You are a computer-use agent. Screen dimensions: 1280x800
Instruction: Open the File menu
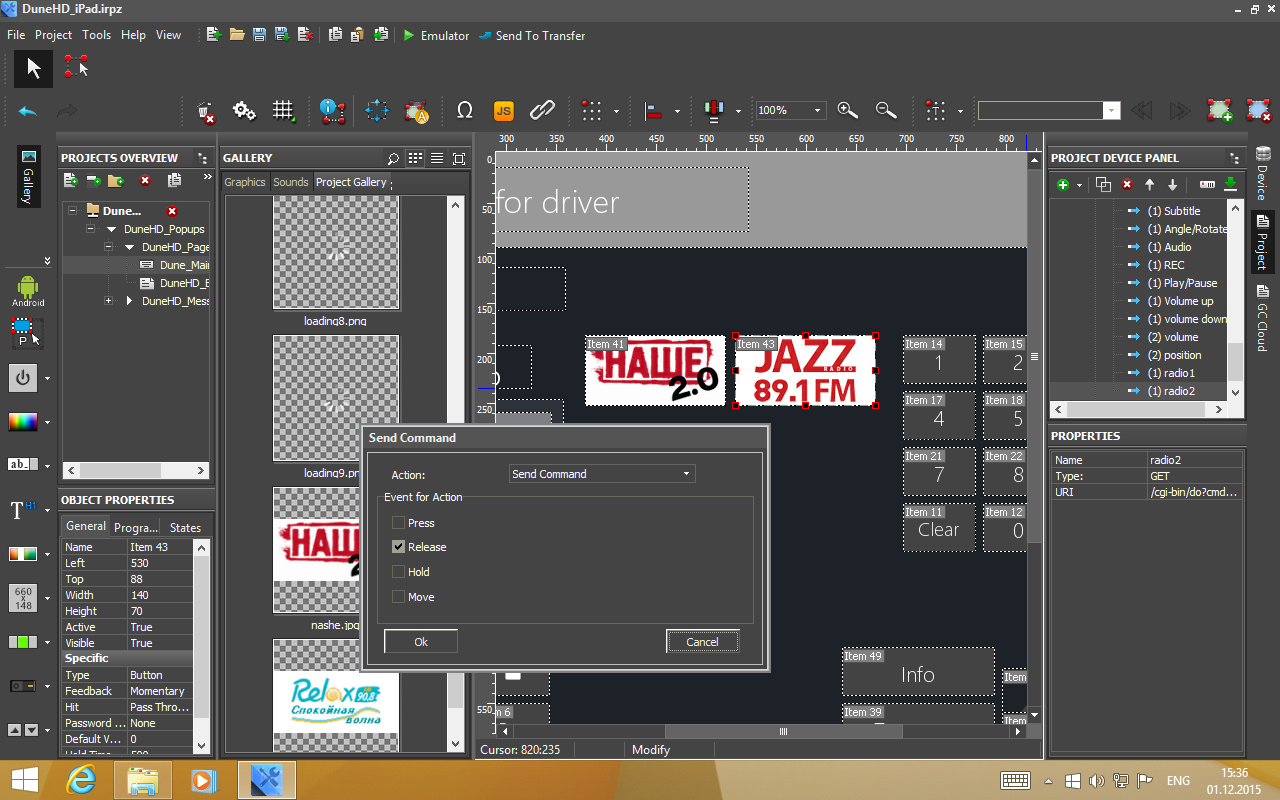[x=16, y=35]
